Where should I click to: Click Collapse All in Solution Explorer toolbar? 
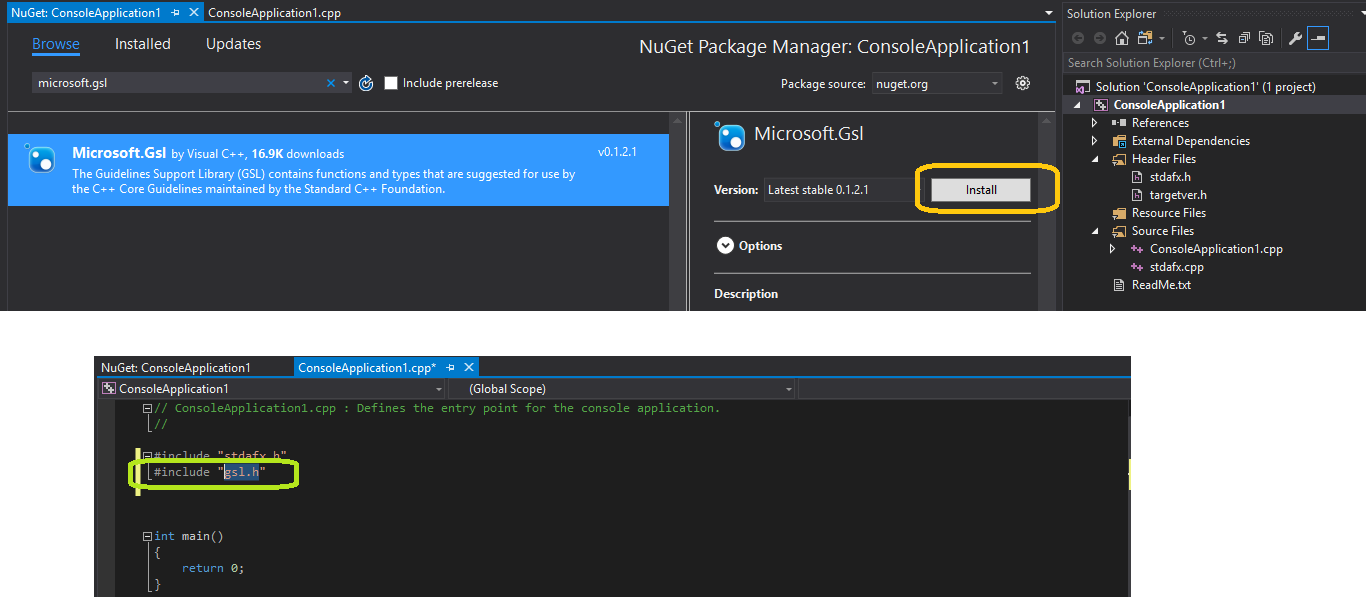pos(1244,38)
